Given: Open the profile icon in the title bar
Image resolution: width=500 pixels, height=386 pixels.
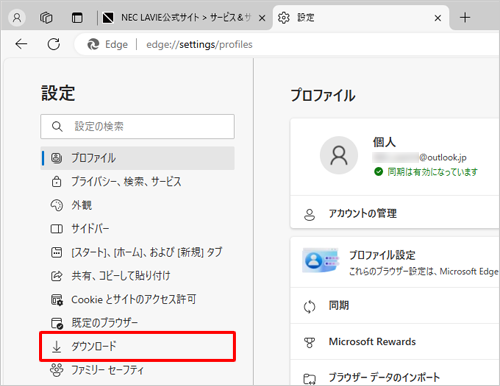Looking at the screenshot, I should [x=17, y=17].
